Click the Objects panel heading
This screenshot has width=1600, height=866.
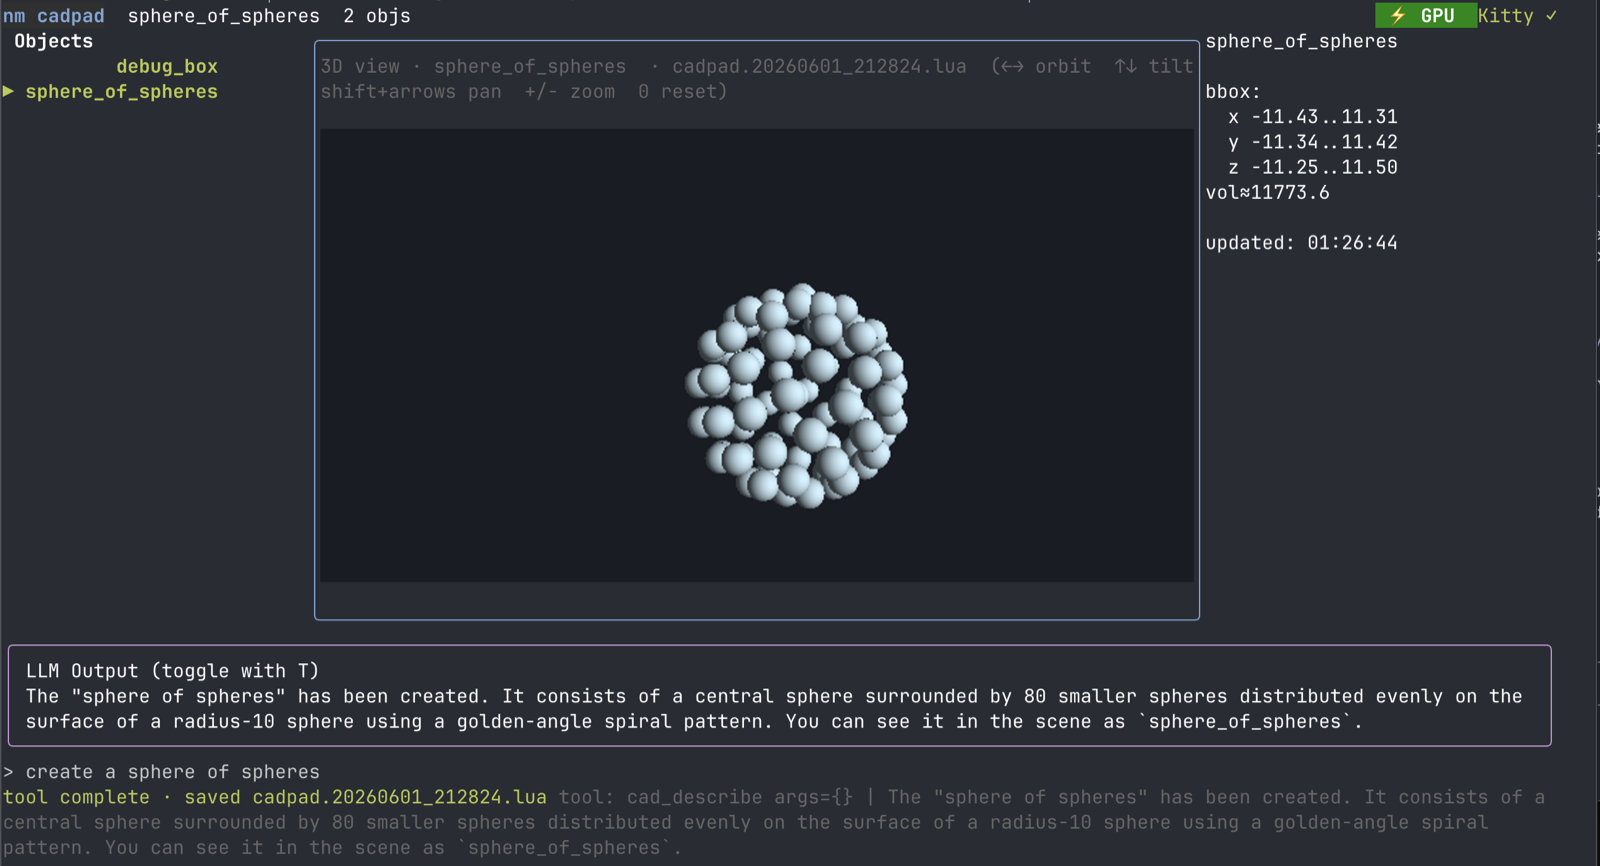[53, 41]
